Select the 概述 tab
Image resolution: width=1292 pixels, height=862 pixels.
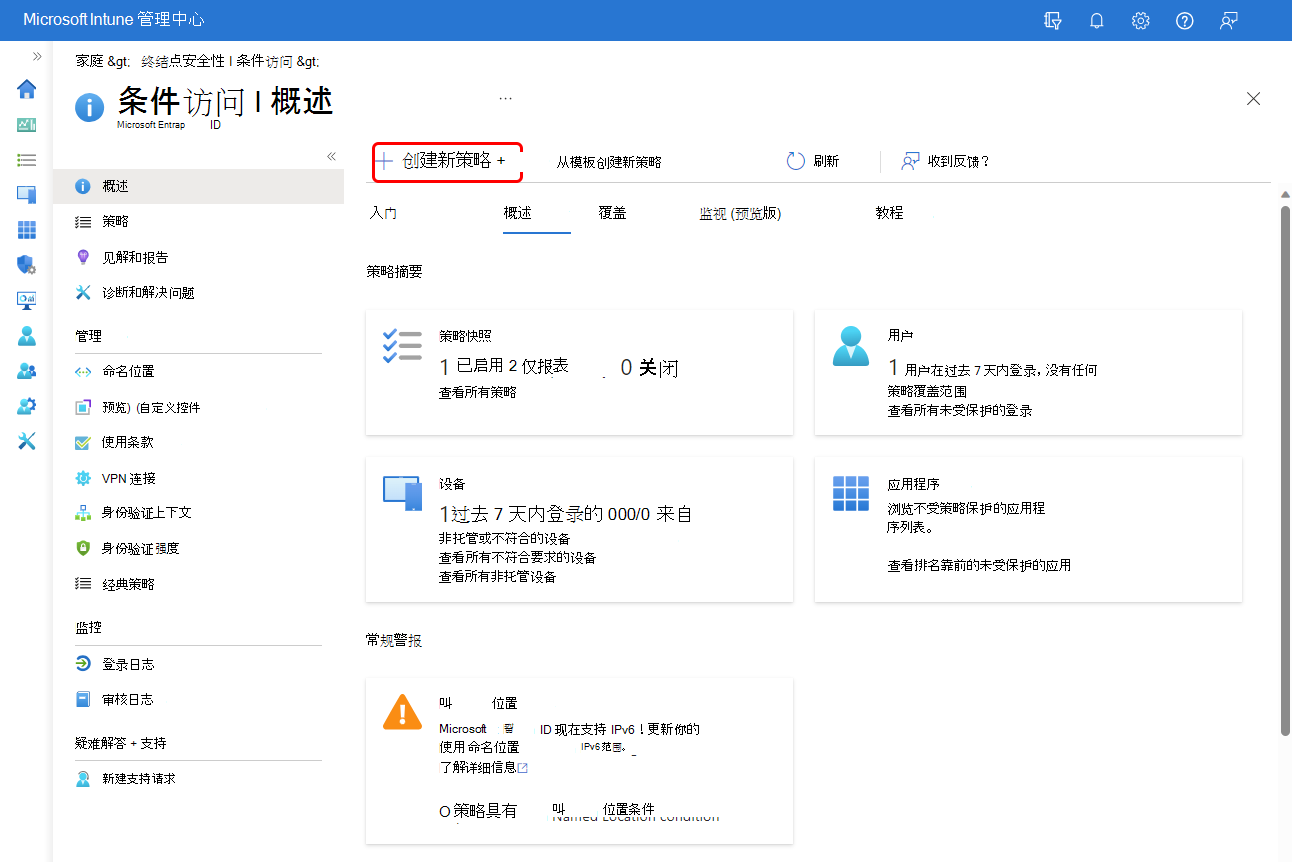pyautogui.click(x=518, y=213)
